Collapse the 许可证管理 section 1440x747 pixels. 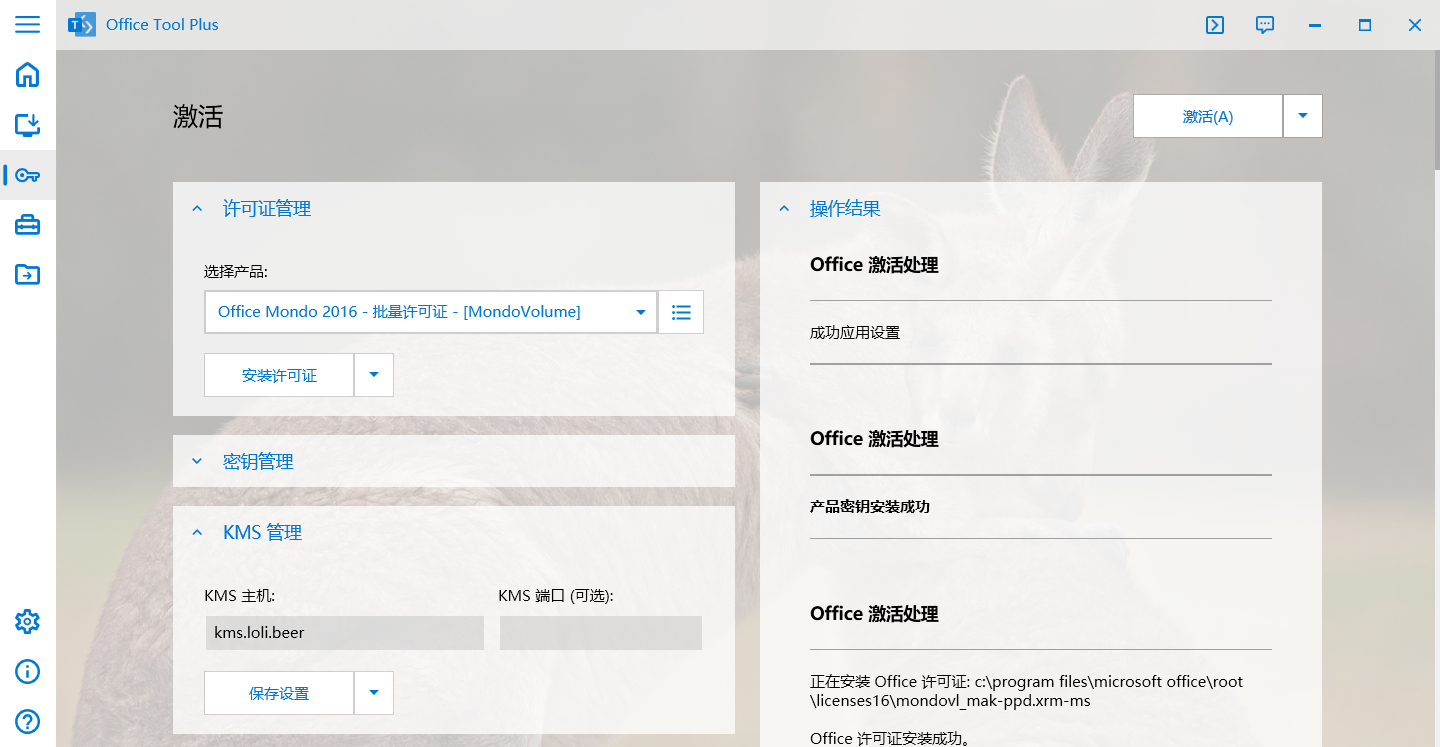197,208
